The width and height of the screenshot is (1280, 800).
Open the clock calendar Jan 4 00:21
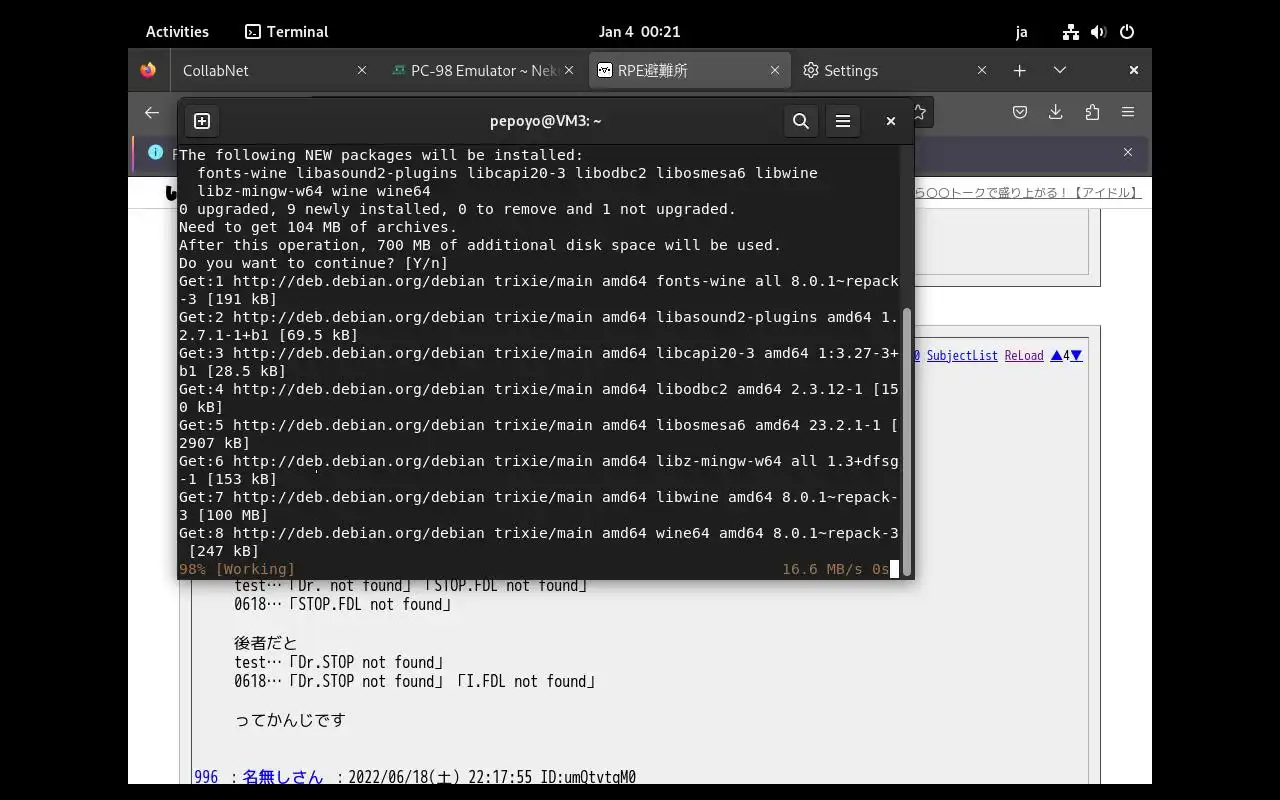639,32
